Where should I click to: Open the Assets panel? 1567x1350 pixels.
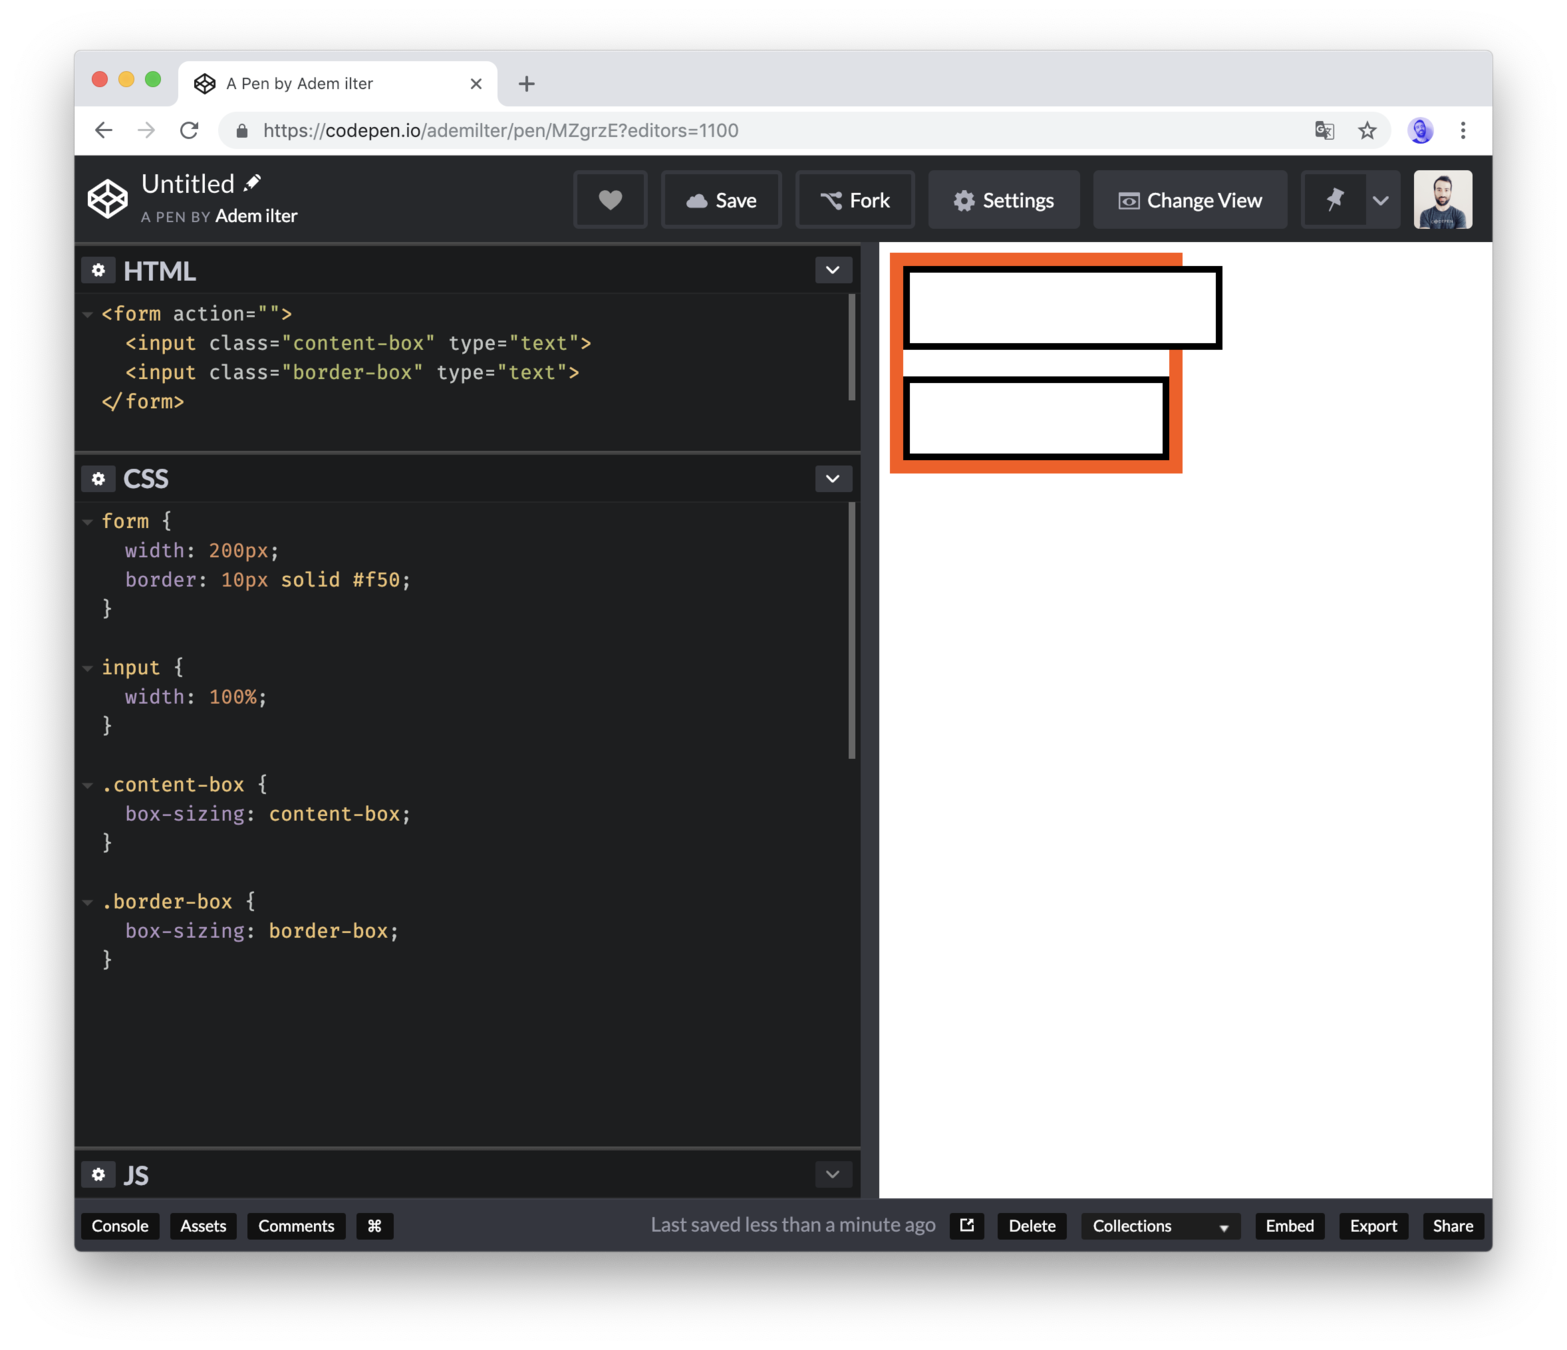[203, 1226]
